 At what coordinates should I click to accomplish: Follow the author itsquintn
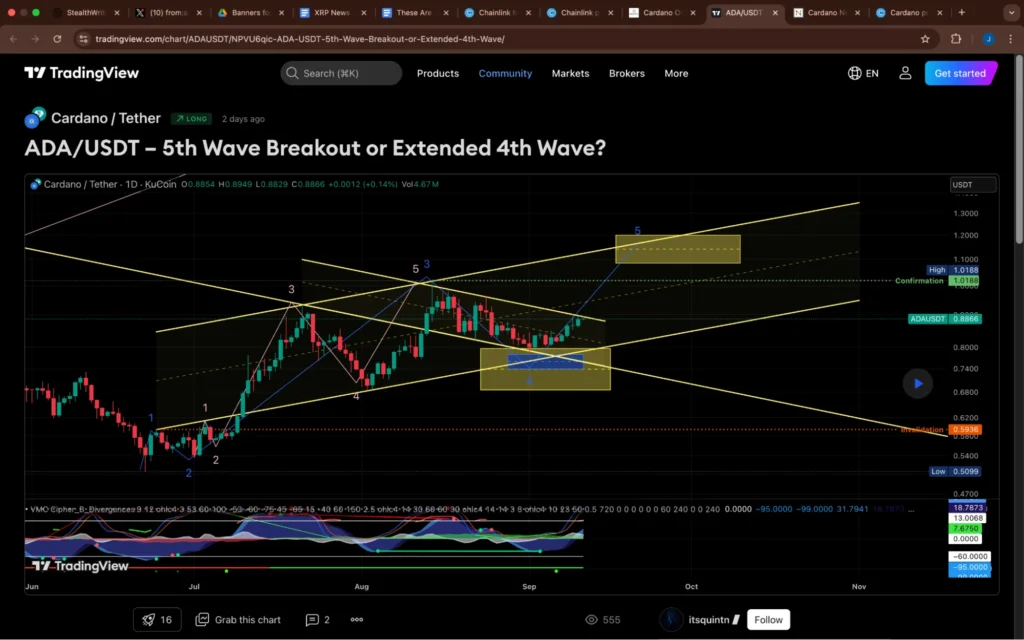click(768, 620)
